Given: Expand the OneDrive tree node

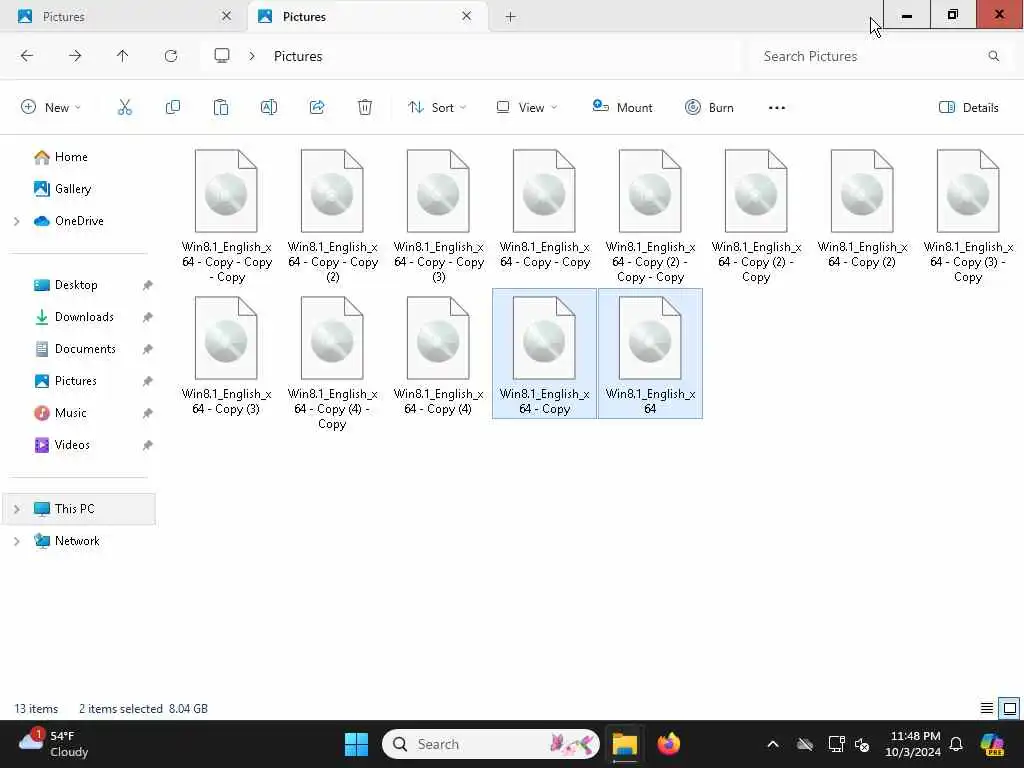Looking at the screenshot, I should pyautogui.click(x=17, y=221).
